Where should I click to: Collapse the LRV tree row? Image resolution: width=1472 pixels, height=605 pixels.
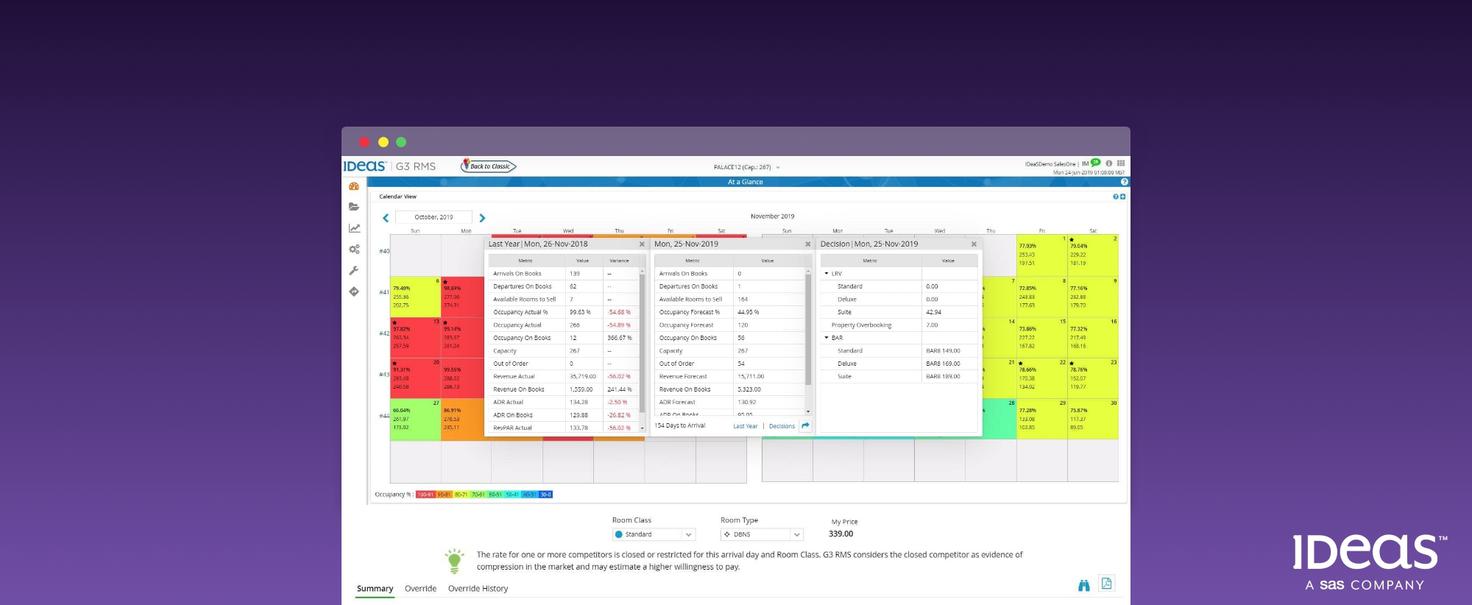tap(826, 273)
